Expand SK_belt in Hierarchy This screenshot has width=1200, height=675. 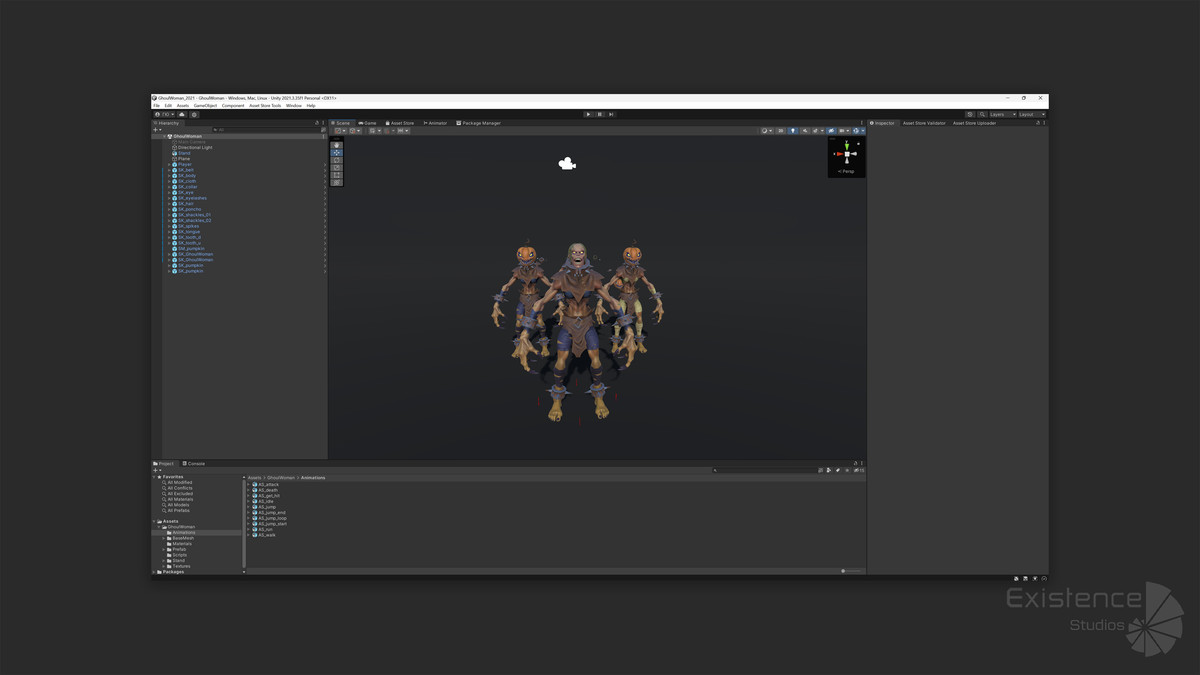tap(169, 170)
